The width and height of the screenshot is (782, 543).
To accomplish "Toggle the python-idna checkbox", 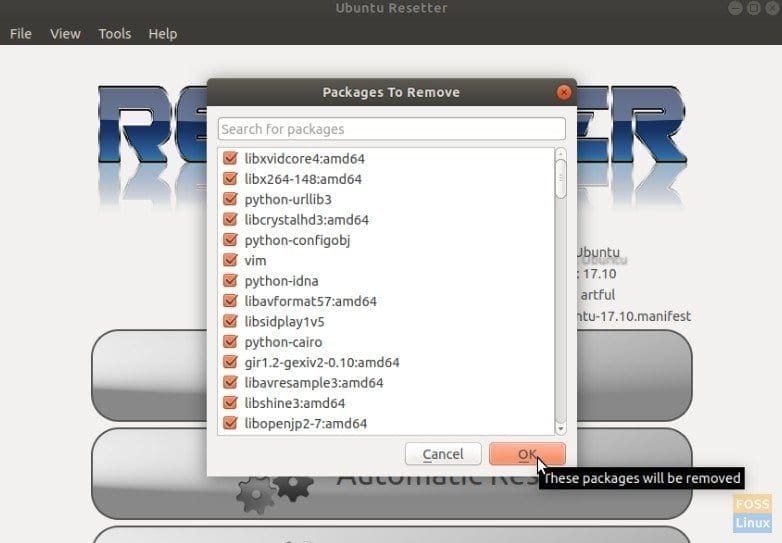I will tap(230, 281).
